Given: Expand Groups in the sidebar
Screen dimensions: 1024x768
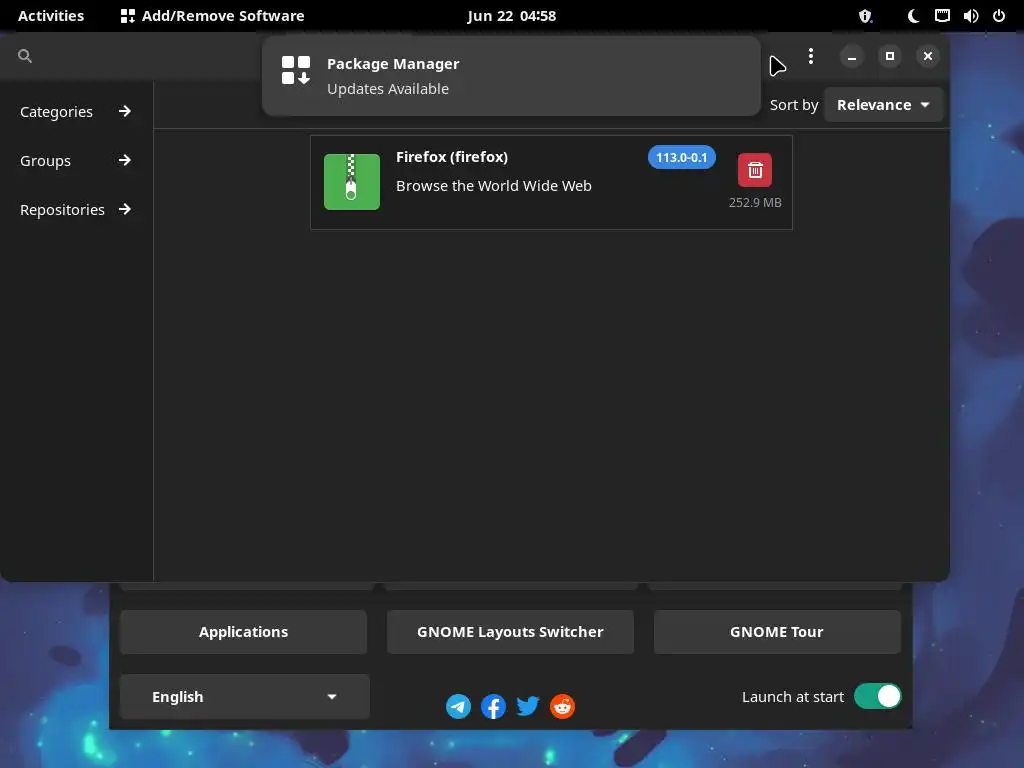Looking at the screenshot, I should [x=76, y=161].
